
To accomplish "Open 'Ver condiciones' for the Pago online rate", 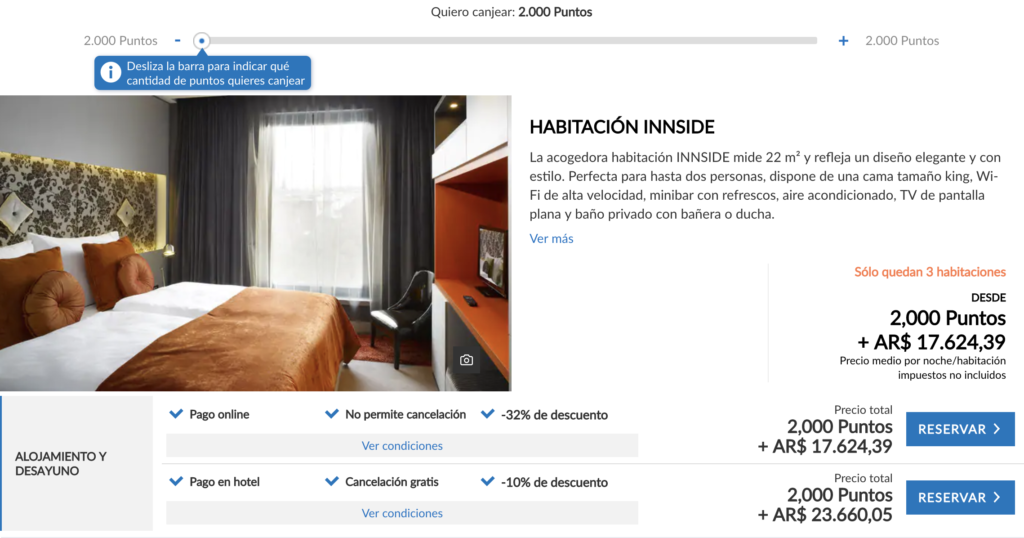I will coord(402,445).
